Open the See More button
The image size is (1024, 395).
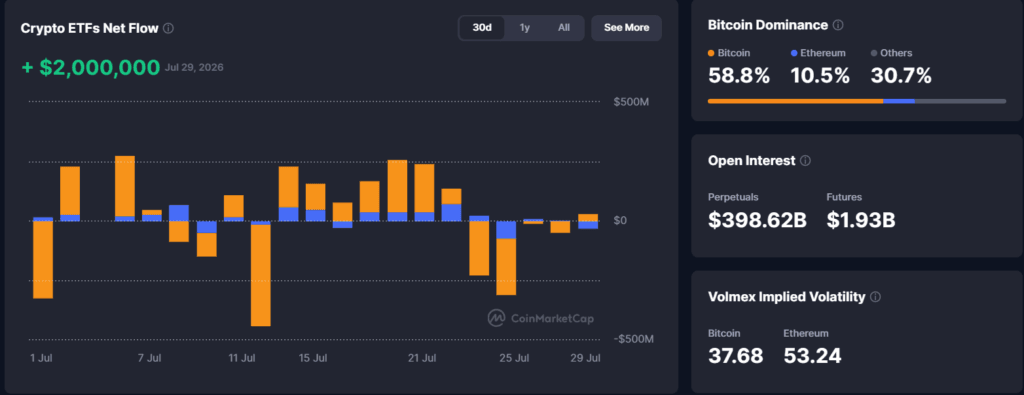pos(626,28)
